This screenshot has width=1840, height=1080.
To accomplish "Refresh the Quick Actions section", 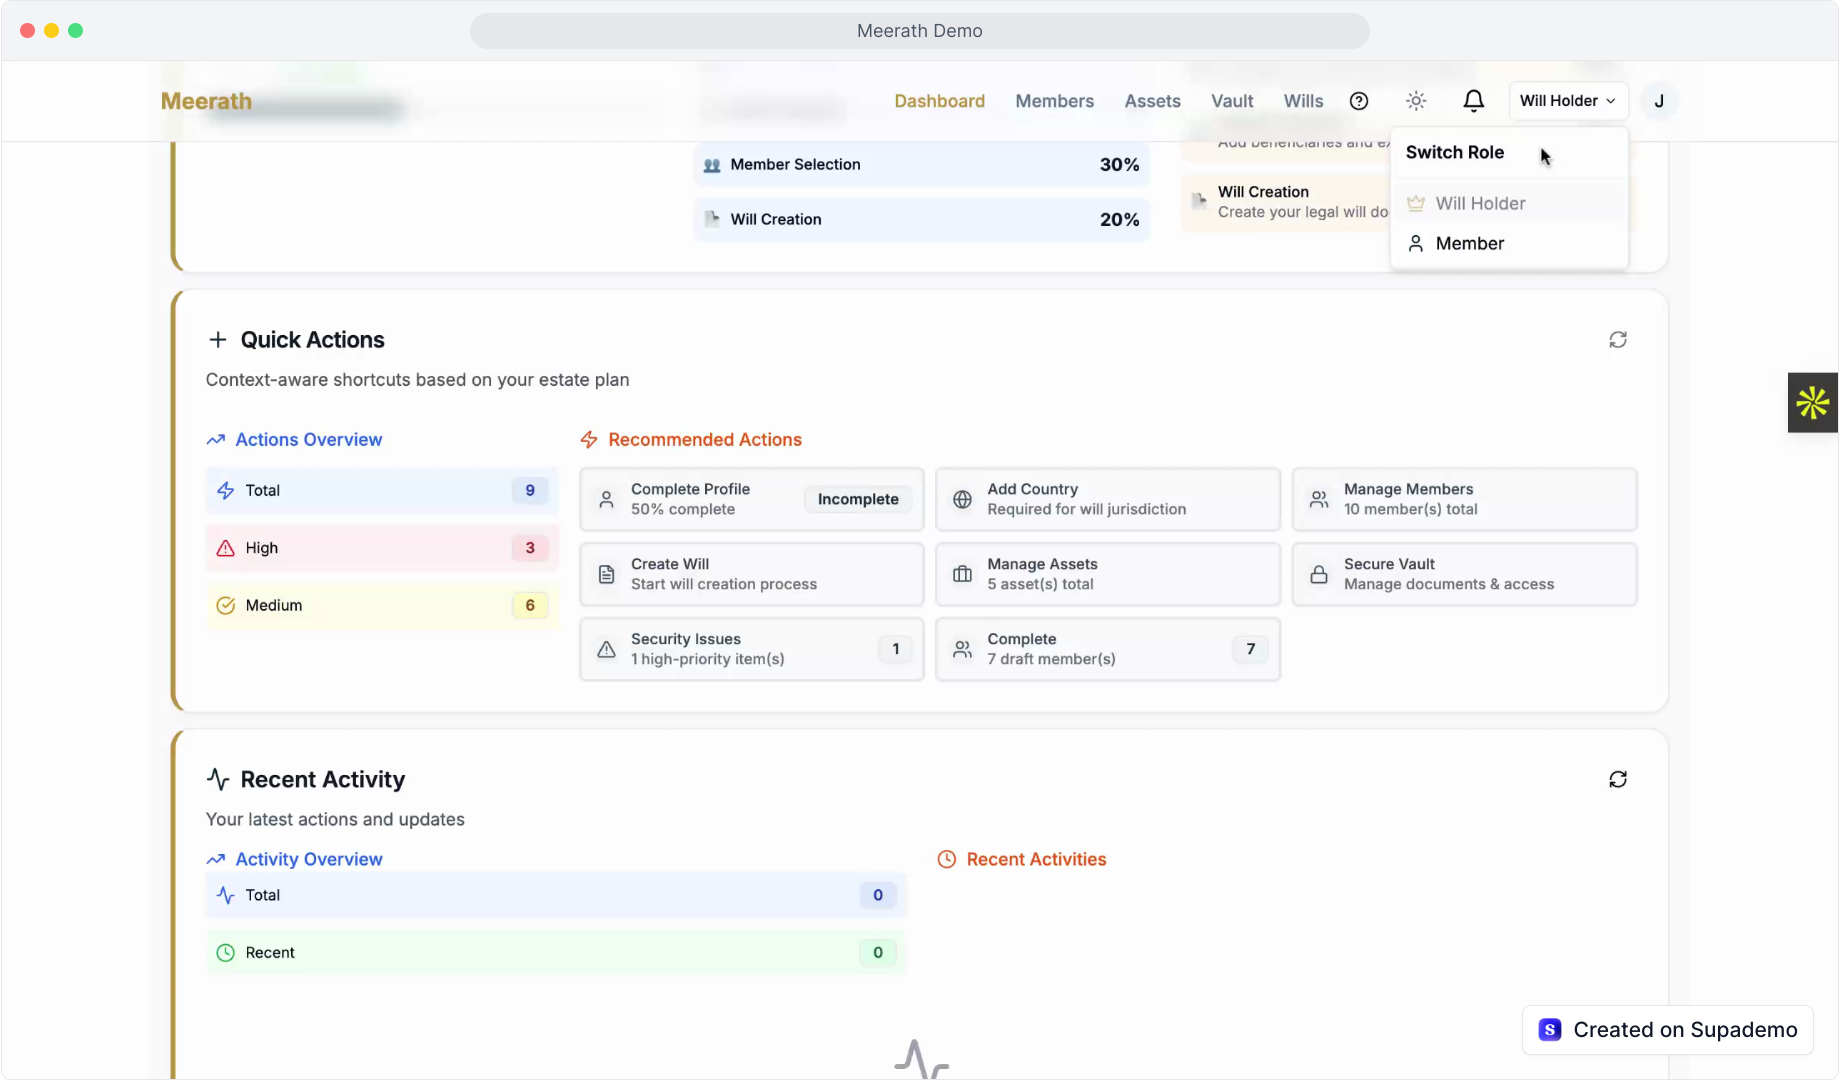I will [x=1618, y=340].
